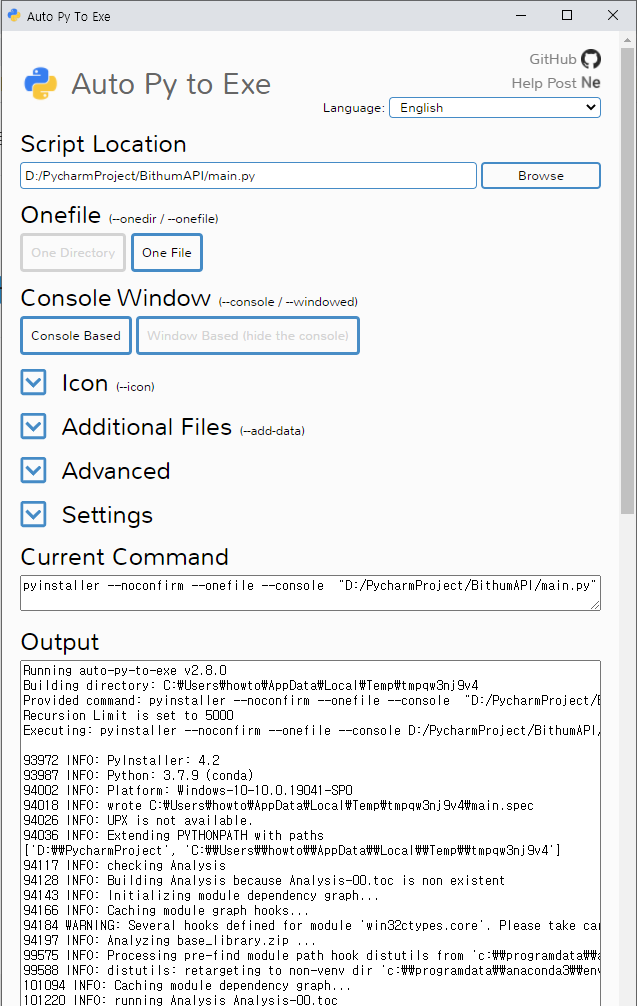The image size is (637, 1006).
Task: Expand the Settings section chevron
Action: click(33, 515)
